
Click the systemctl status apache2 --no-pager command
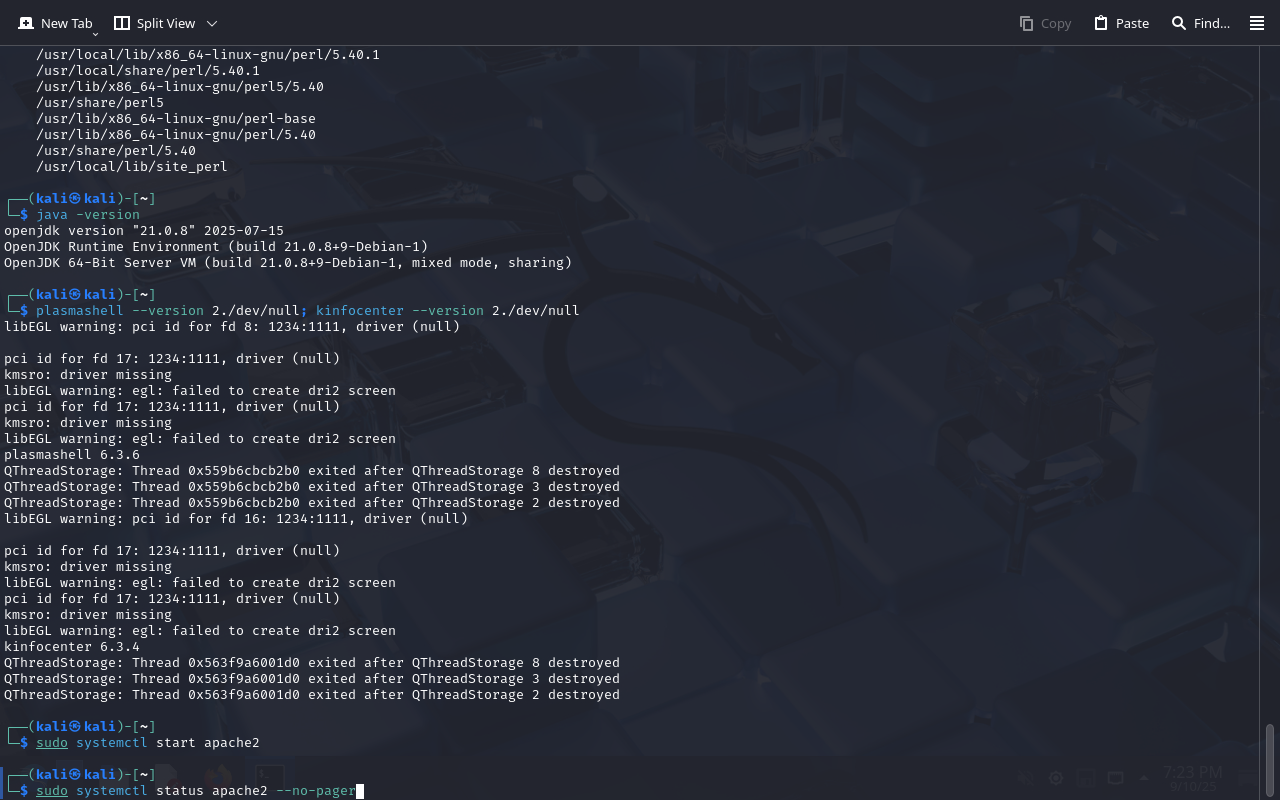pyautogui.click(x=196, y=791)
